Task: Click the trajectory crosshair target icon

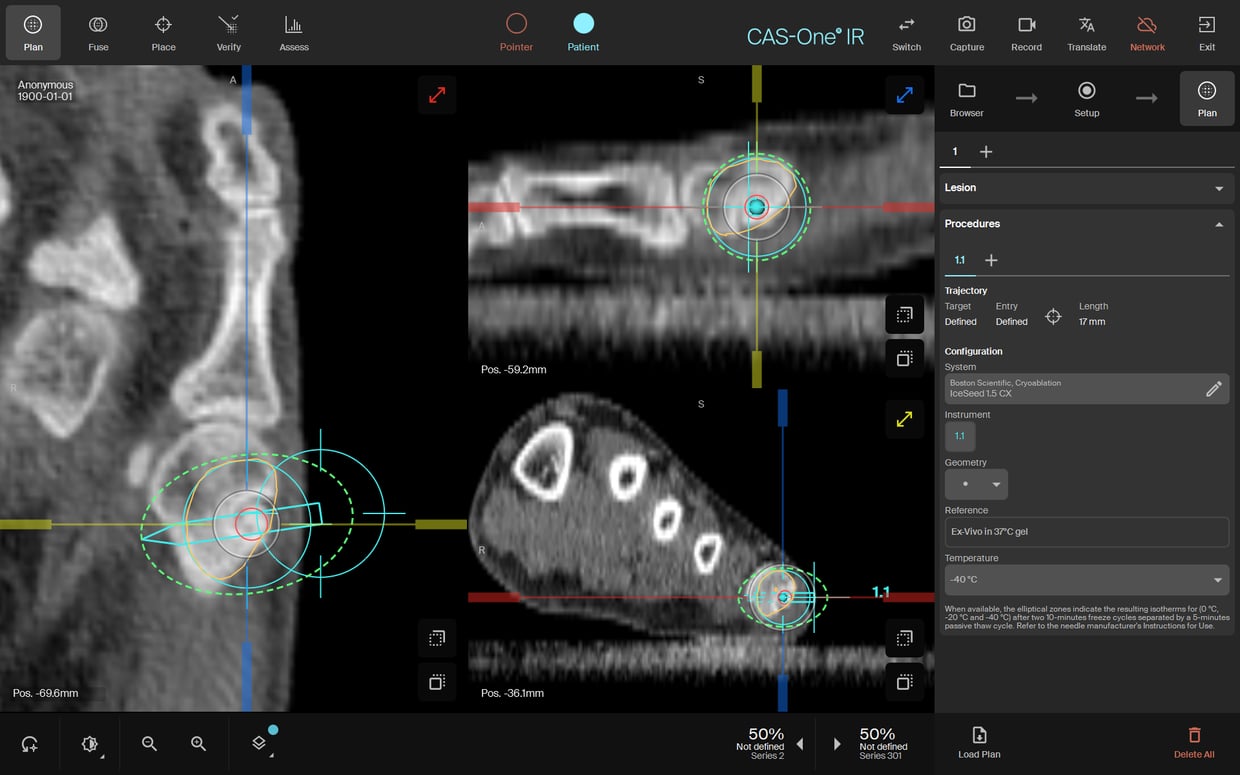Action: [x=1053, y=316]
